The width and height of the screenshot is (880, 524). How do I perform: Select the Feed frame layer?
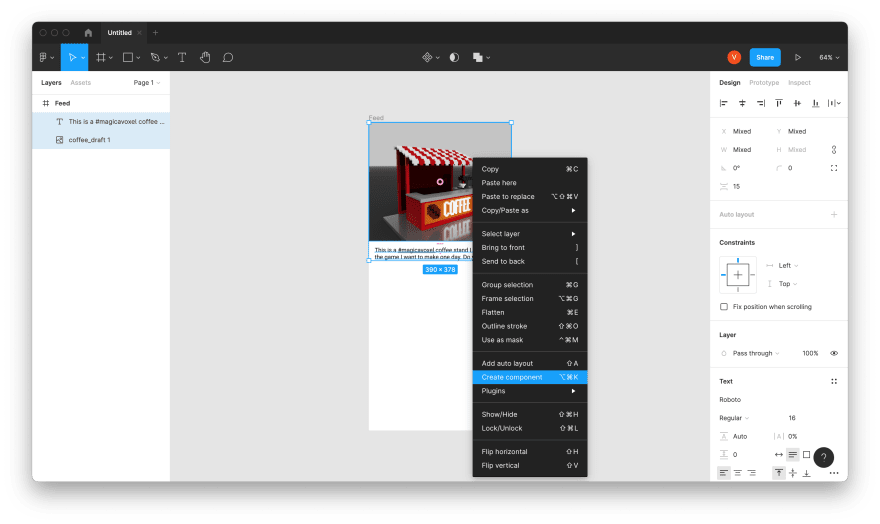101,103
